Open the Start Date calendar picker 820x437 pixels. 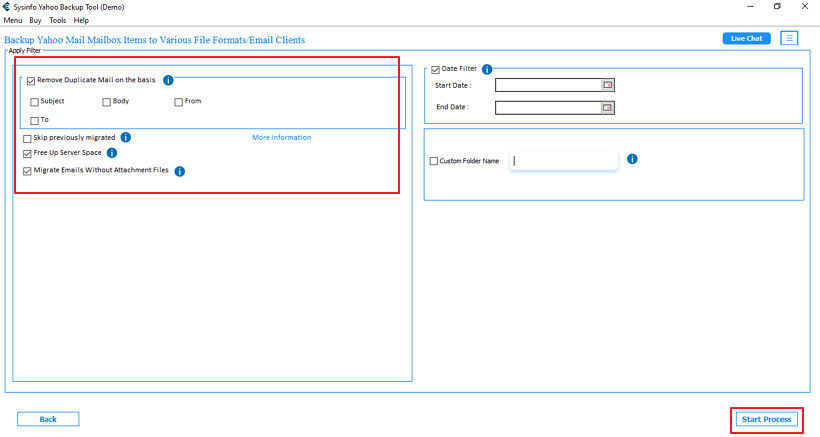(608, 85)
